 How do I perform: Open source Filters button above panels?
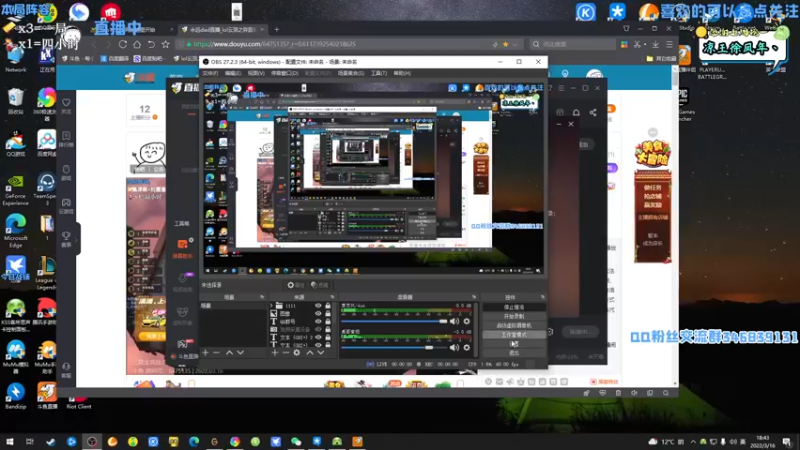pyautogui.click(x=319, y=285)
